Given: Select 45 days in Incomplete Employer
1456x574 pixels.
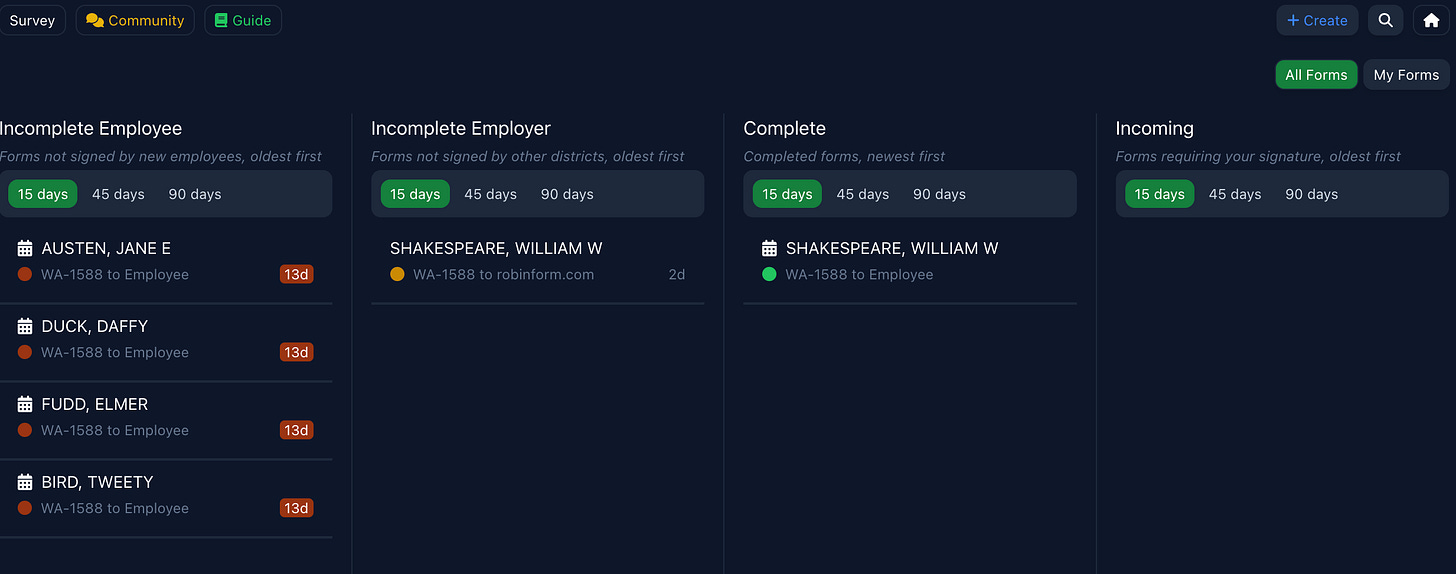Looking at the screenshot, I should coord(490,194).
